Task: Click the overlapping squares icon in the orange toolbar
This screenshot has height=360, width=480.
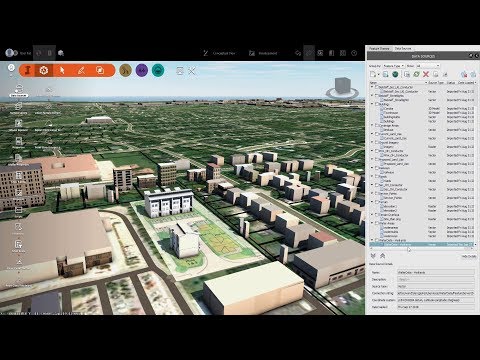Action: (x=99, y=70)
